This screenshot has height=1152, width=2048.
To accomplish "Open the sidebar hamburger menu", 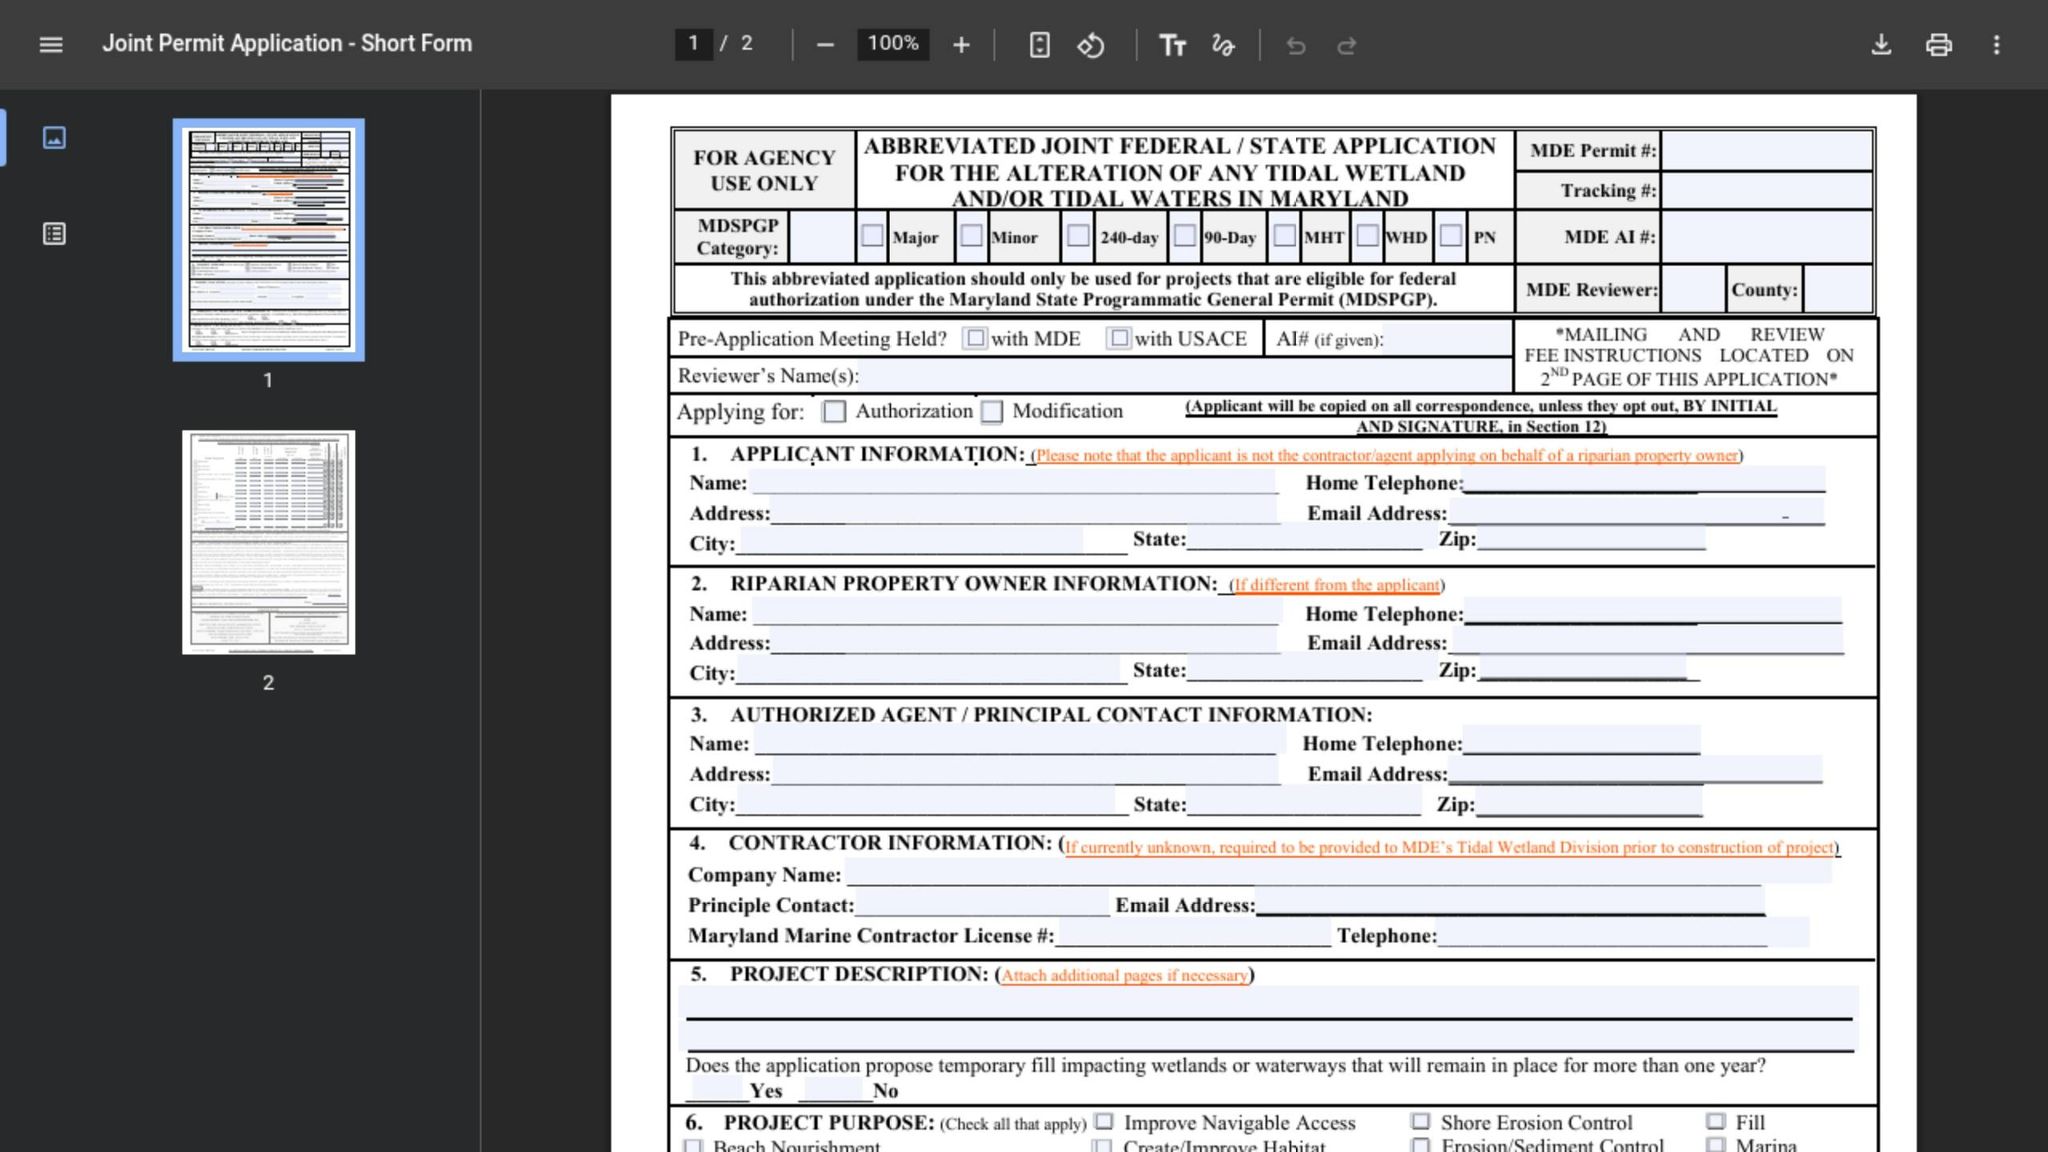I will (51, 45).
